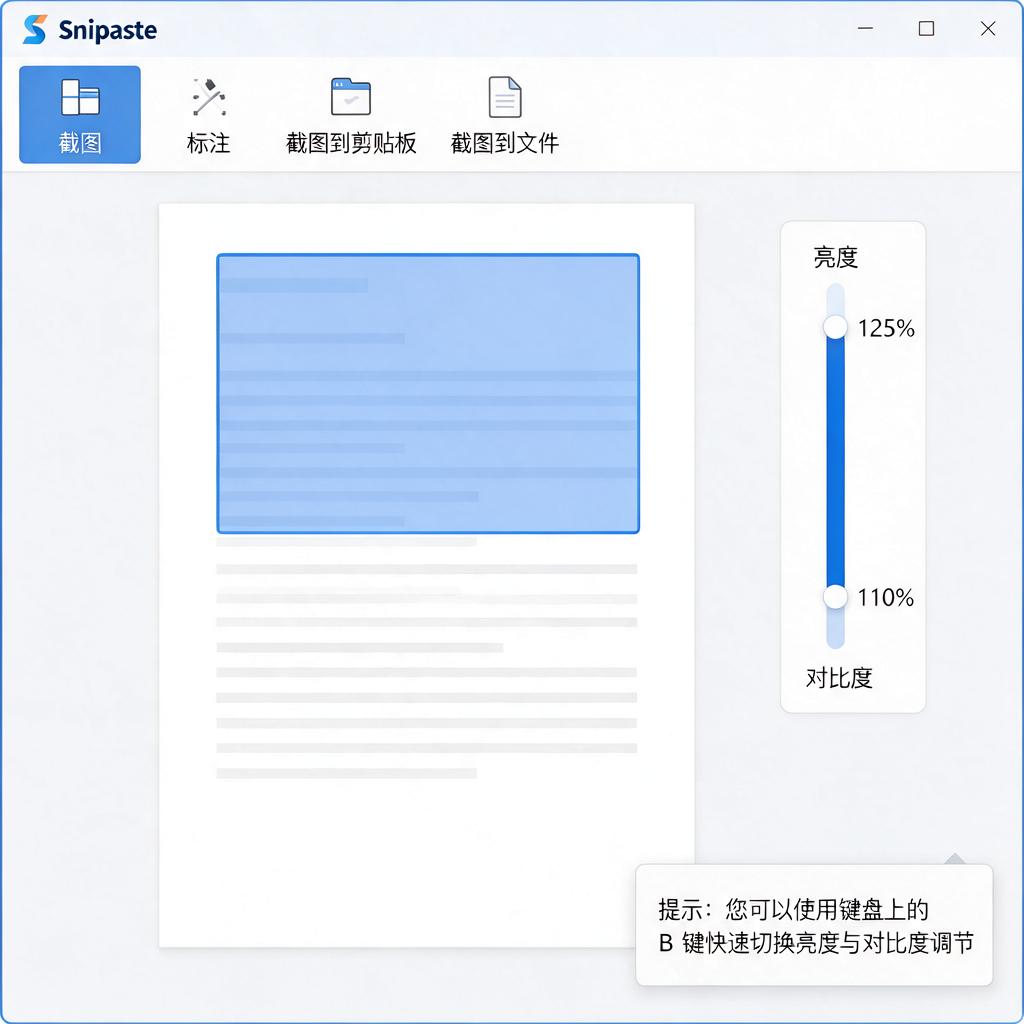
Task: Click the Snipaste title text
Action: click(x=108, y=30)
